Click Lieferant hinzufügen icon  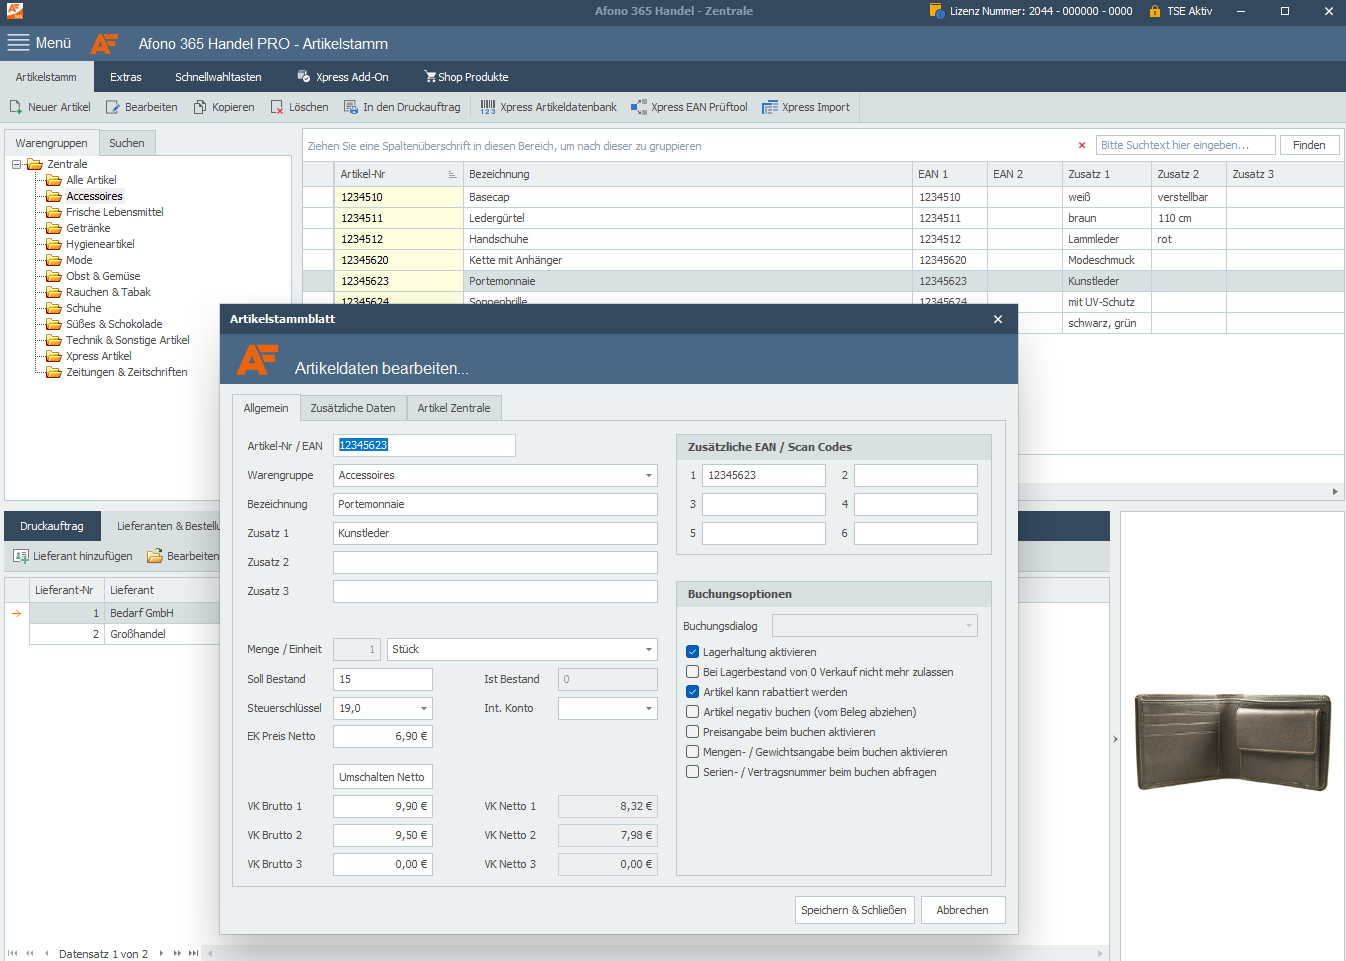point(21,556)
